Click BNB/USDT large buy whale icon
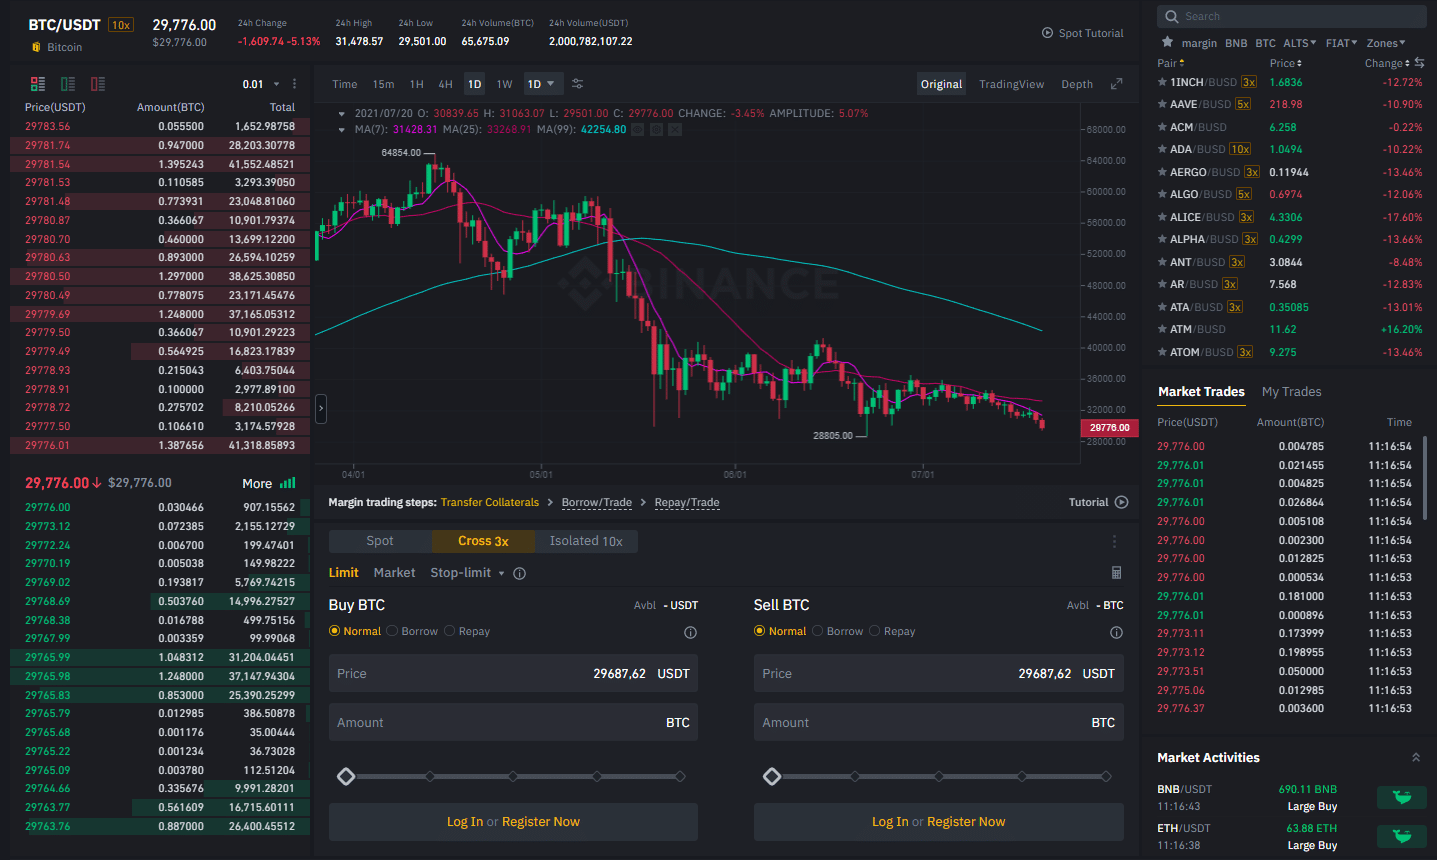 1402,797
